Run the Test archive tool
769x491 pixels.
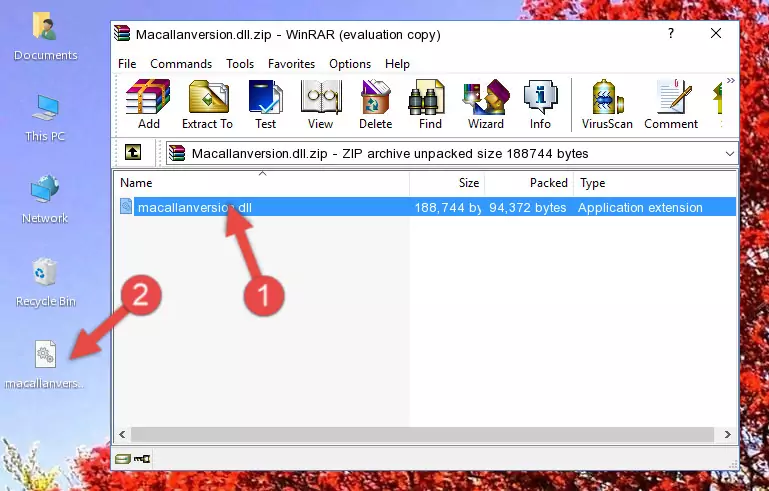coord(265,104)
